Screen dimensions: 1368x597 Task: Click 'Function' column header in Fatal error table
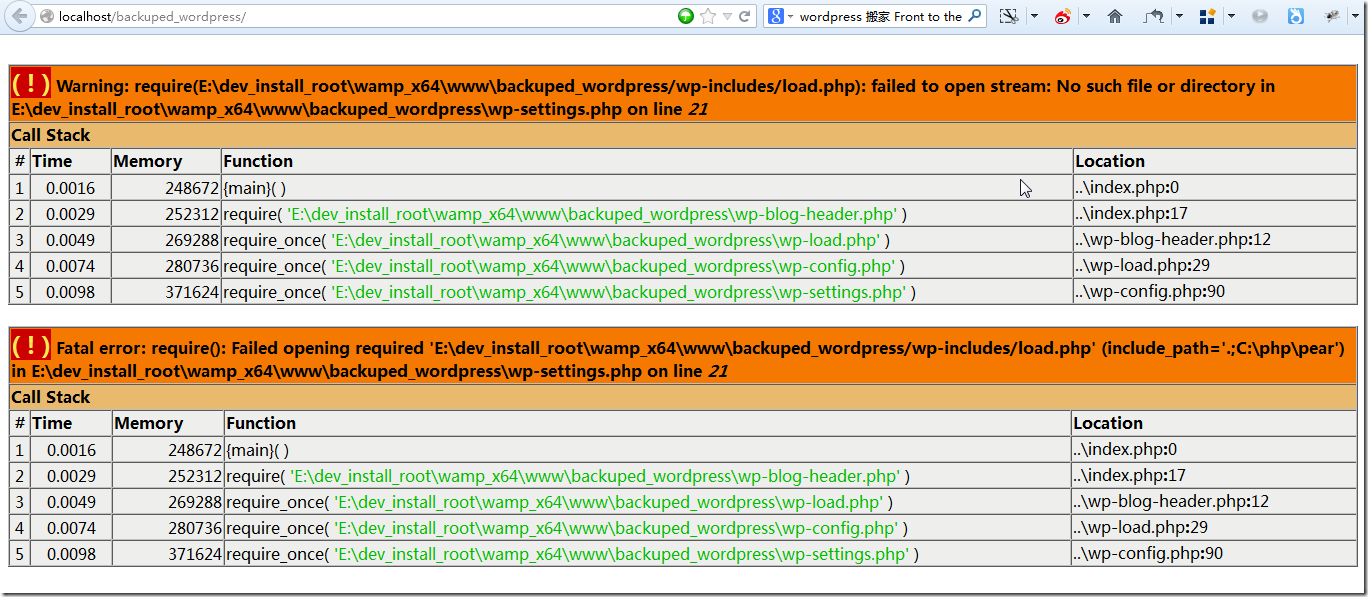pos(261,423)
